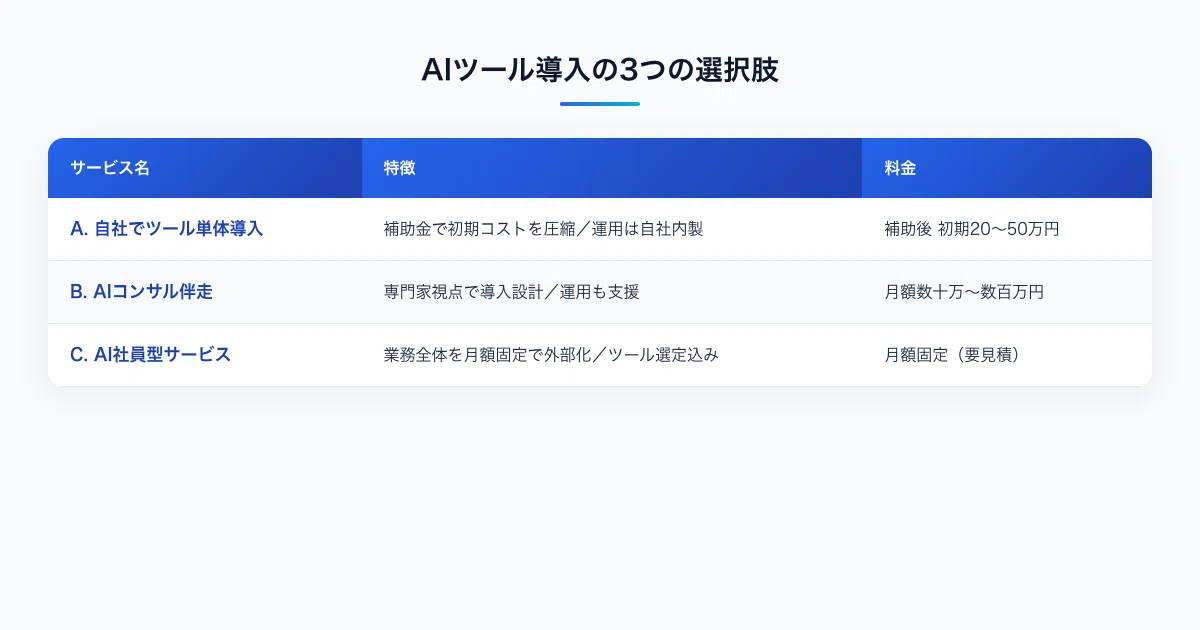Click 業務全体を月額固定で外部化 feature text
The image size is (1200, 630).
(x=487, y=355)
